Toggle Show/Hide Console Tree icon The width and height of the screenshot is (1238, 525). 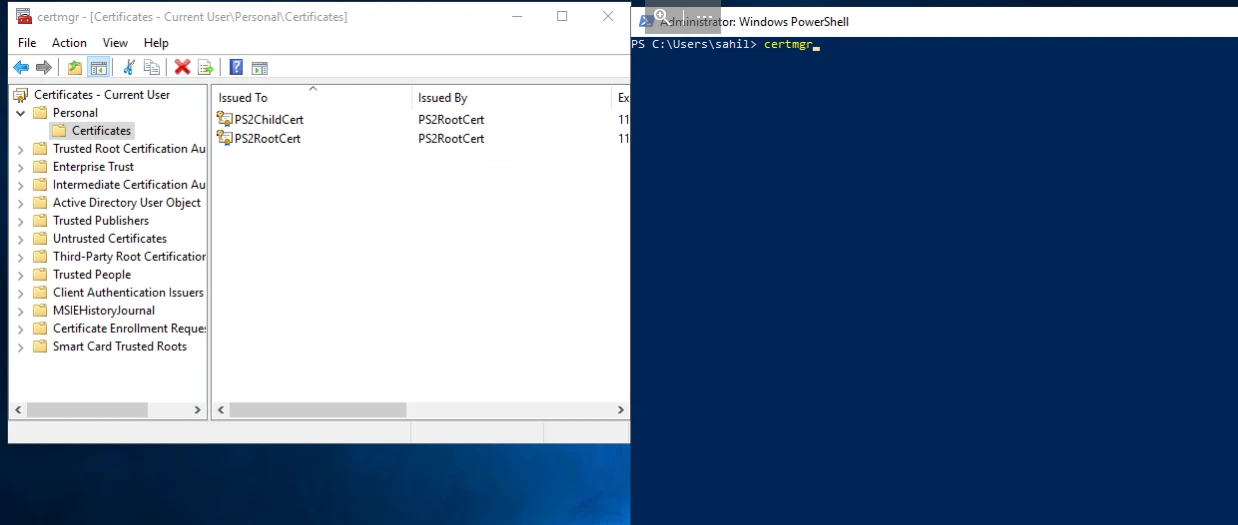[x=98, y=67]
